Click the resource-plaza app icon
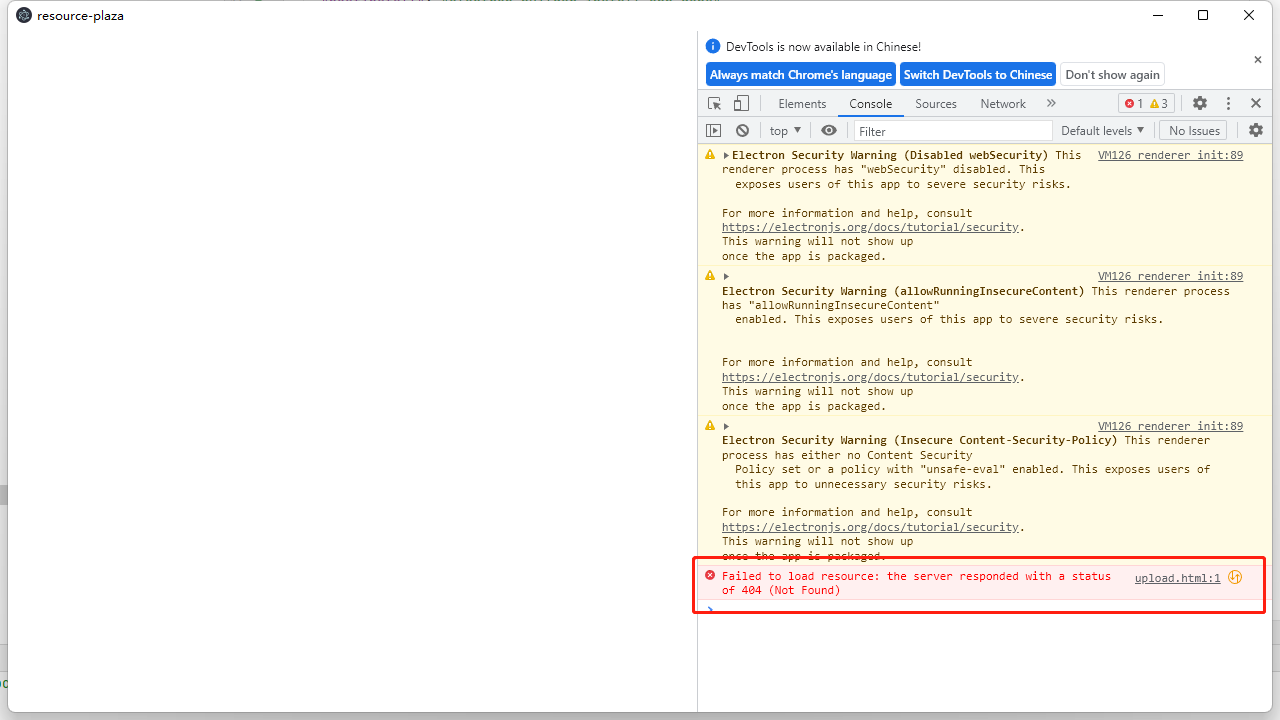The height and width of the screenshot is (720, 1280). pos(23,15)
